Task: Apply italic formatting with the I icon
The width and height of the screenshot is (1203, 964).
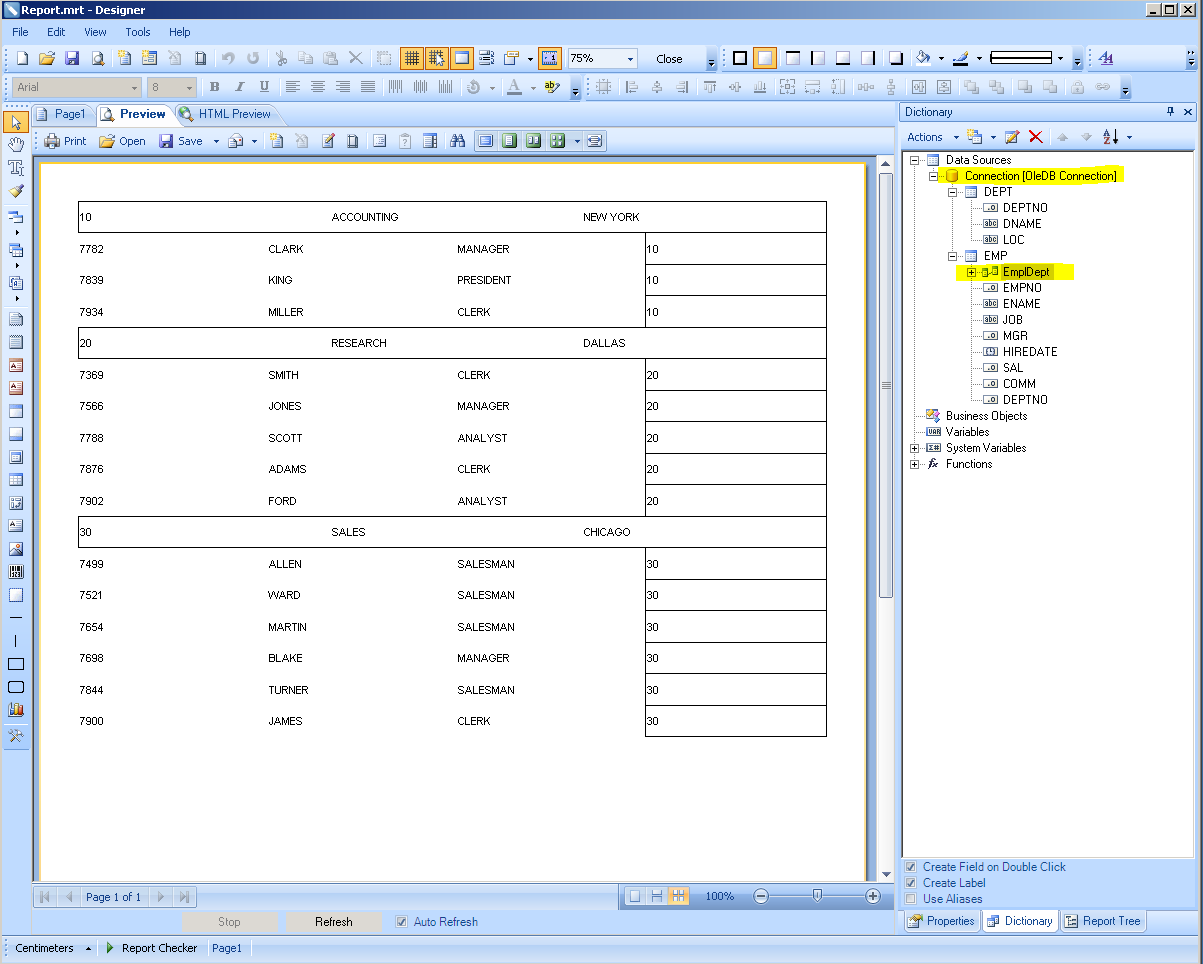Action: (239, 87)
